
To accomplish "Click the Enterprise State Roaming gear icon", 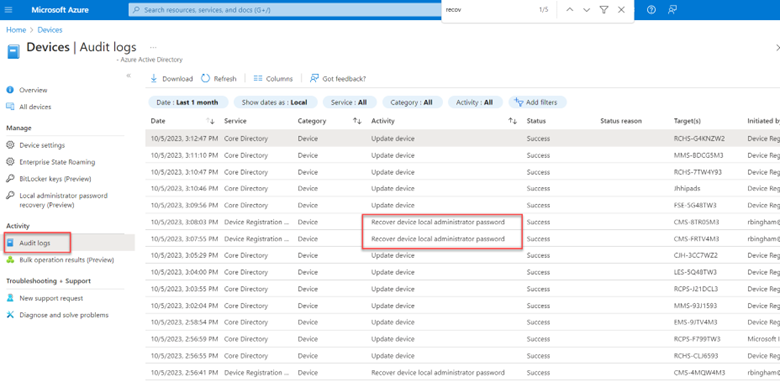I will point(9,162).
